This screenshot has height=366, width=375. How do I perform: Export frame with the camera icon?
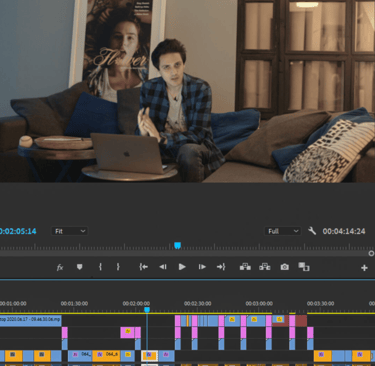pos(284,267)
